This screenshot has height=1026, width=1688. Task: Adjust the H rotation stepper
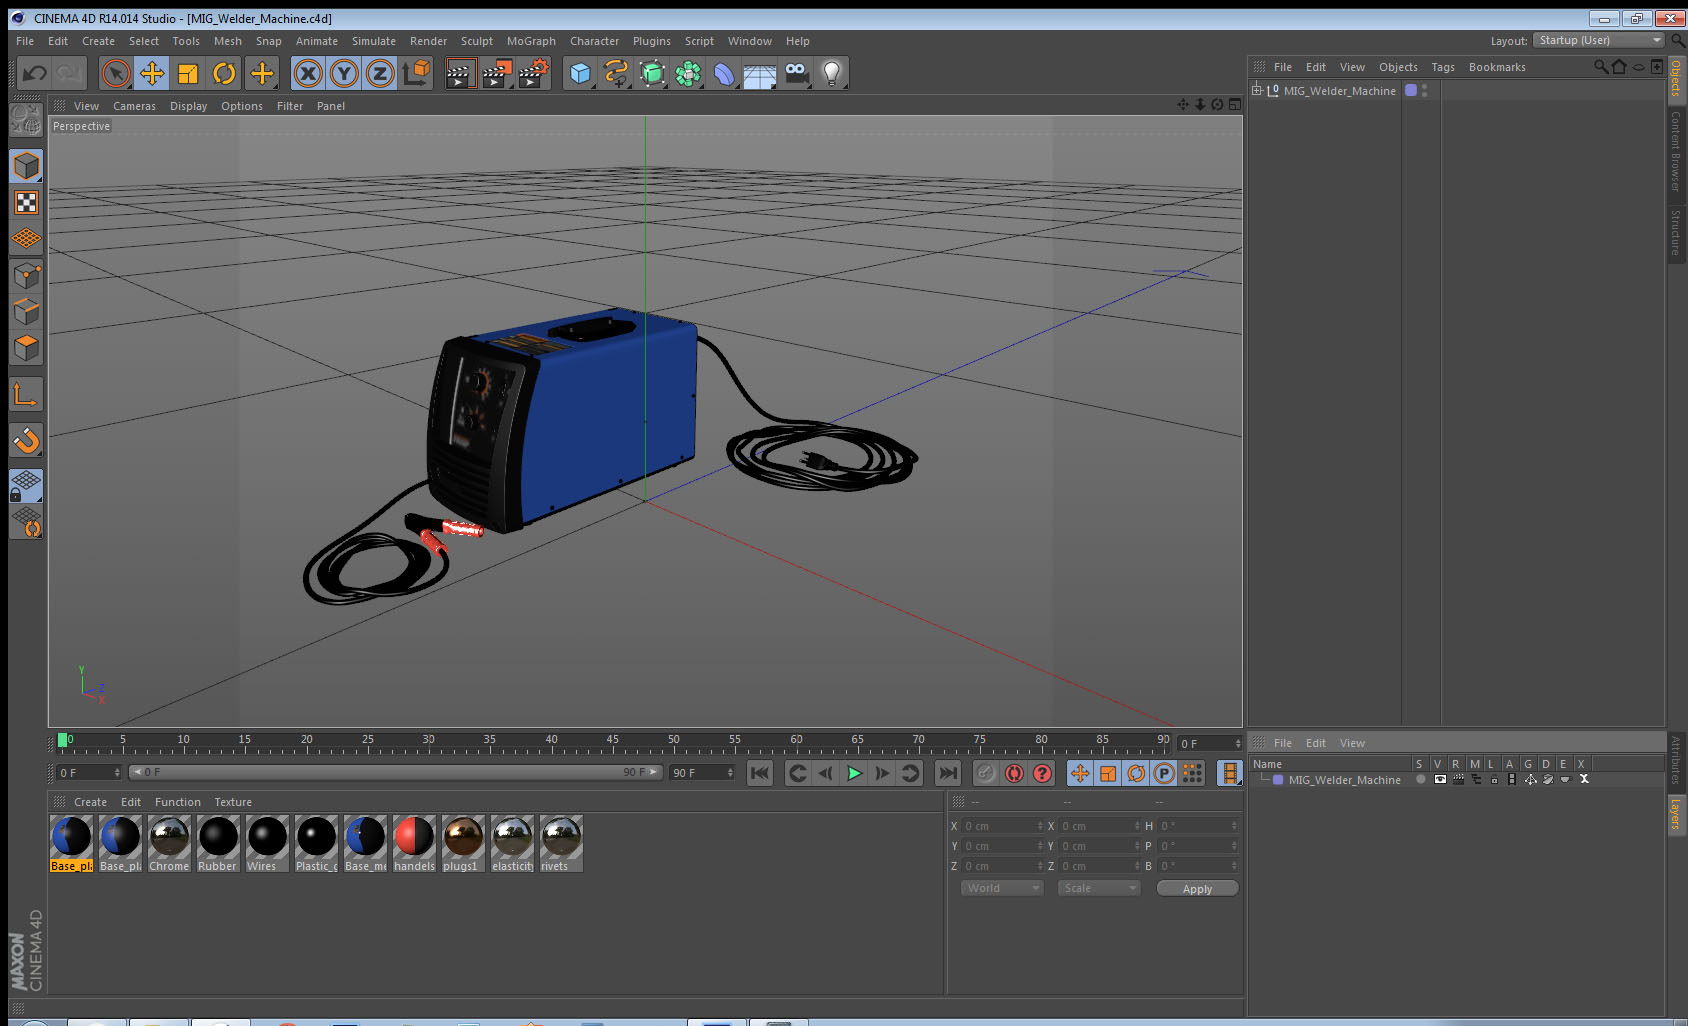[x=1235, y=826]
